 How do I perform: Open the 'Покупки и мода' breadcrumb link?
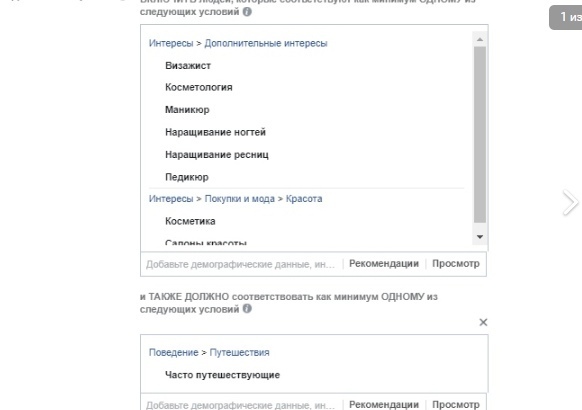239,199
